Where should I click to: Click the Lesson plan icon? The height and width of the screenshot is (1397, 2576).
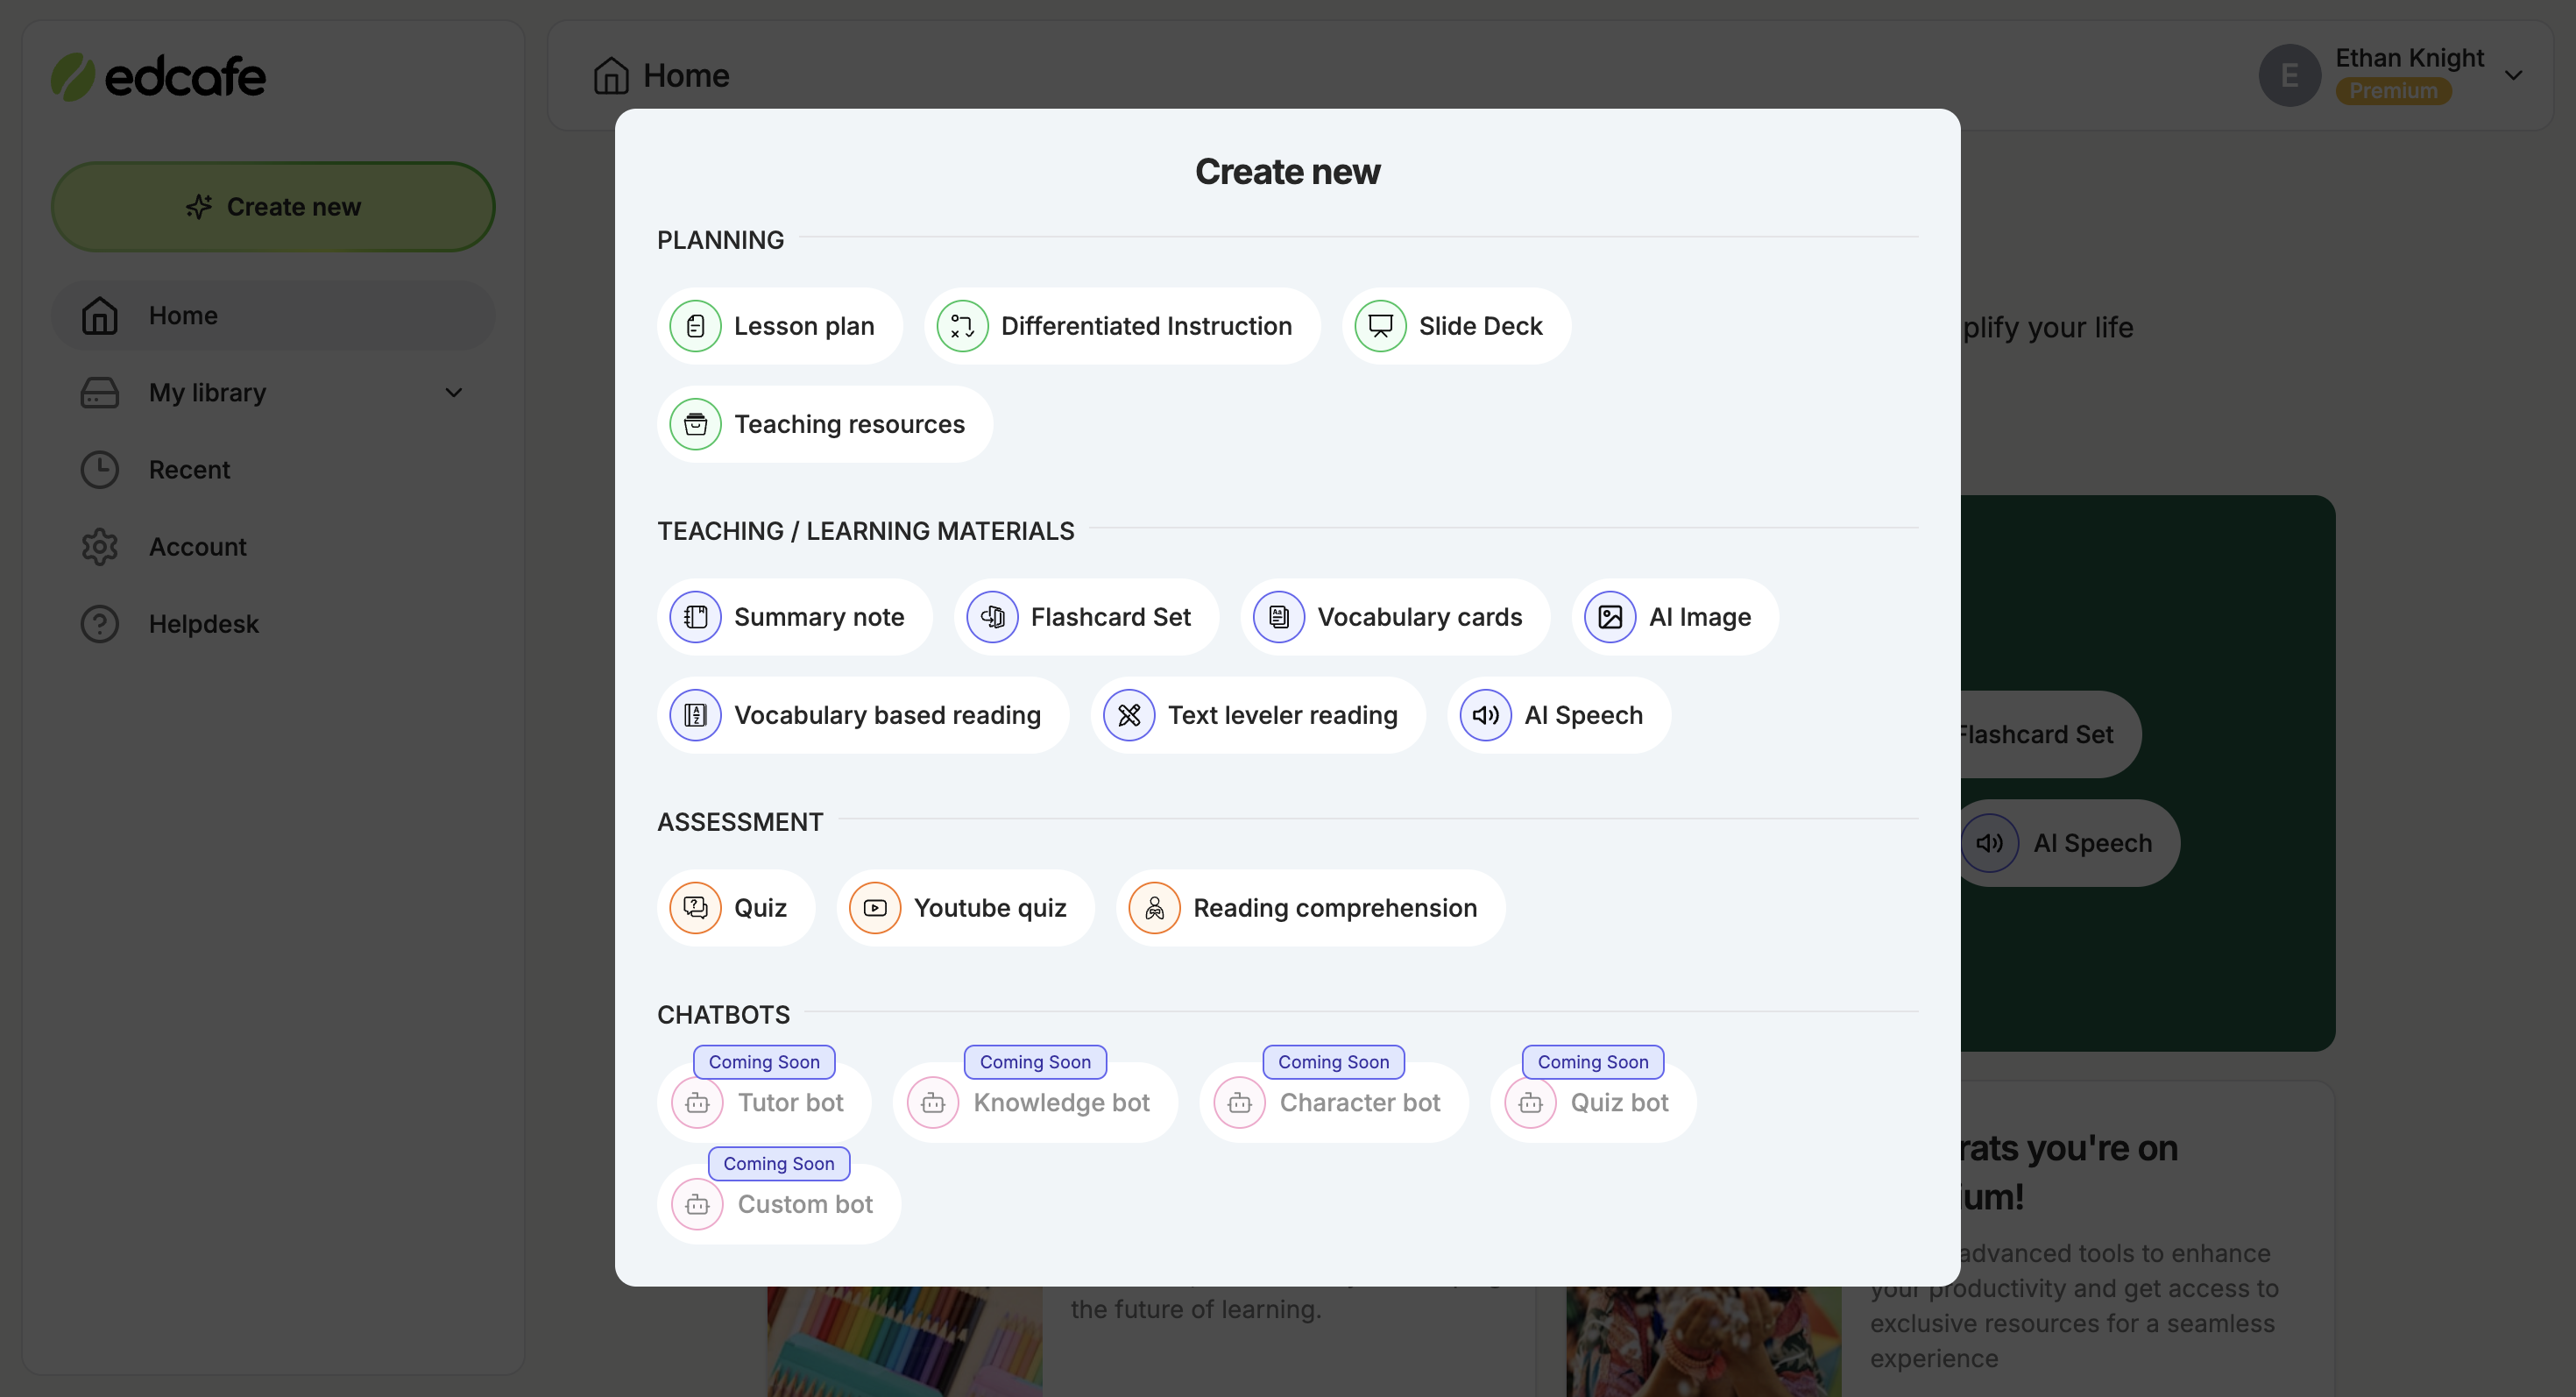pos(695,325)
